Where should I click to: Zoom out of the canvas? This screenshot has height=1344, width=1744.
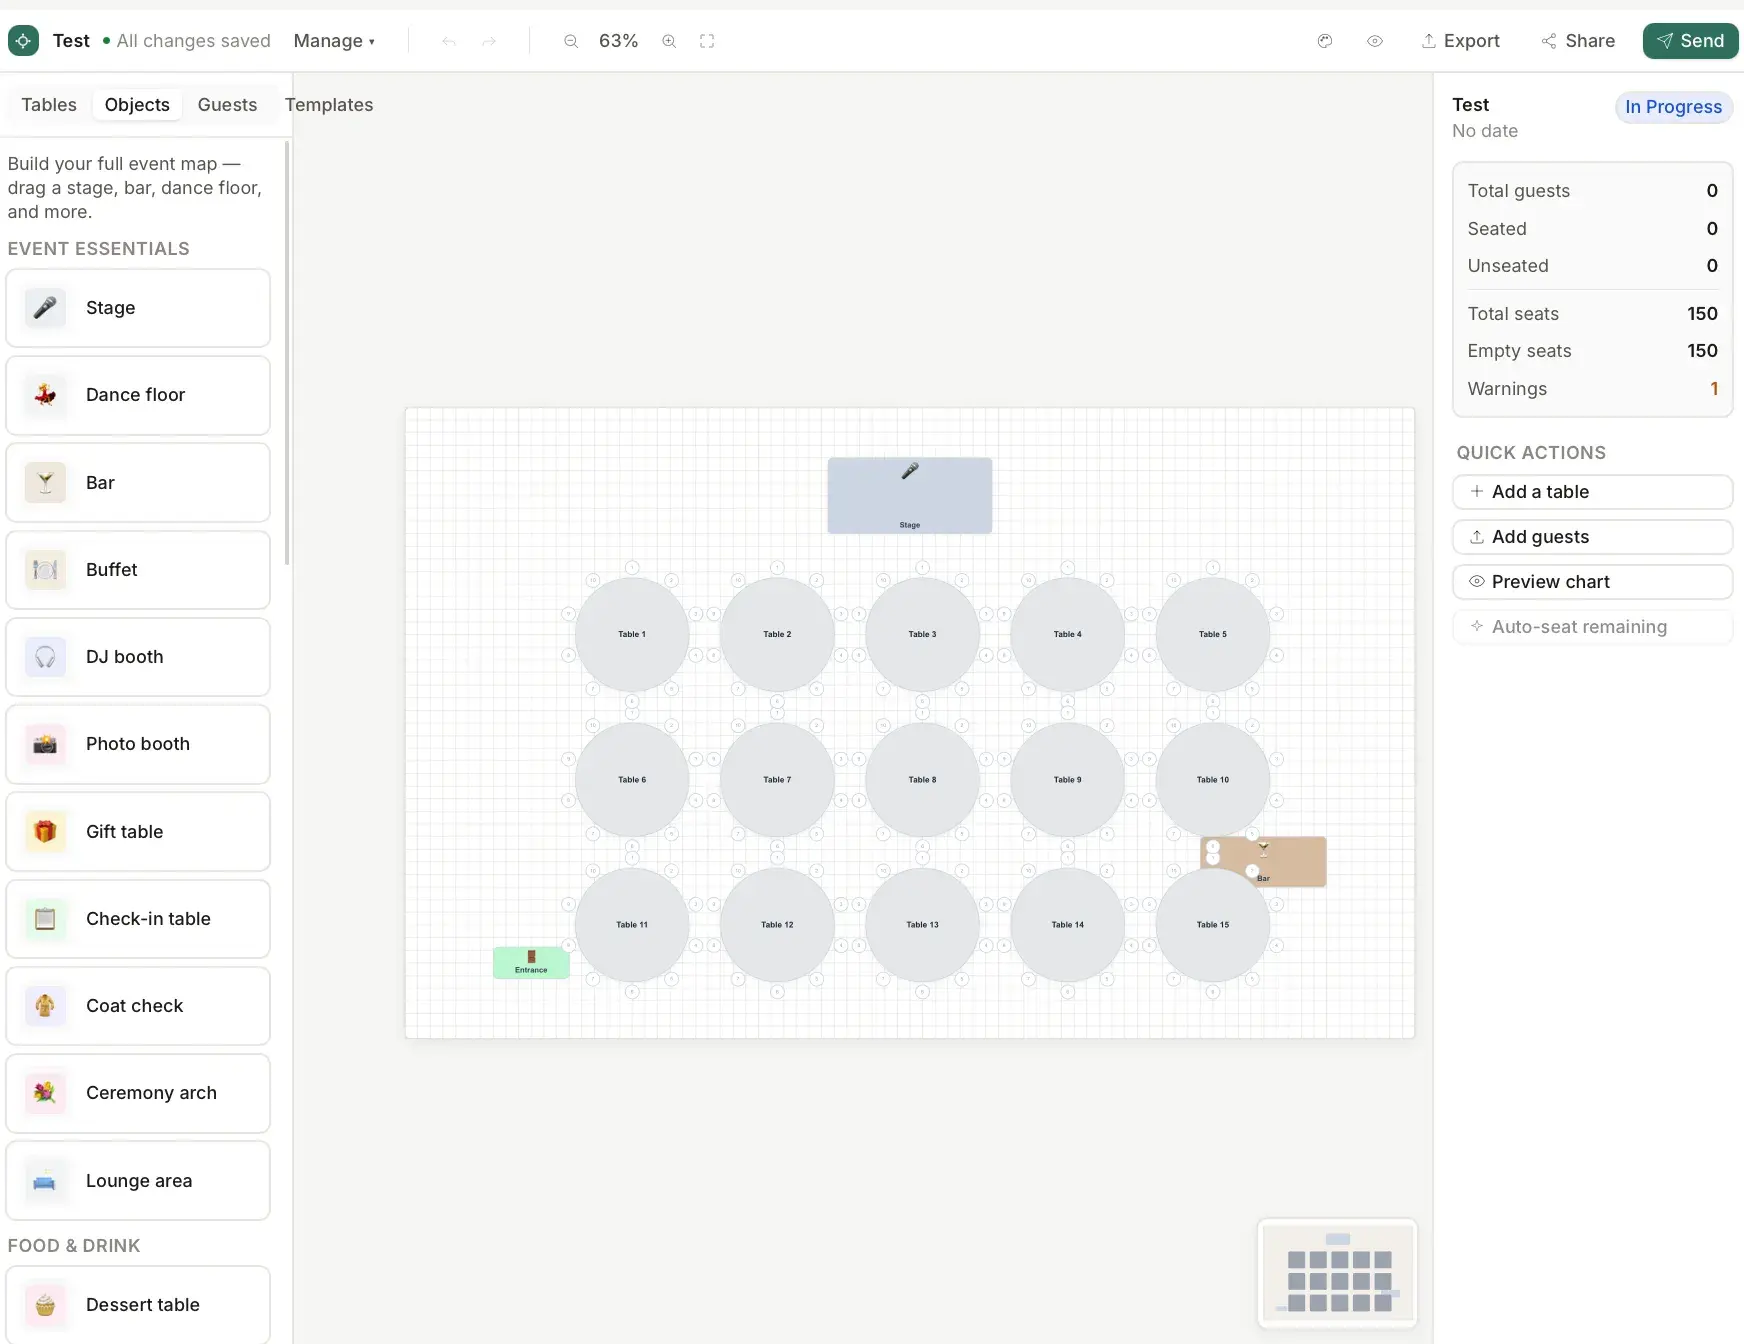click(x=571, y=41)
